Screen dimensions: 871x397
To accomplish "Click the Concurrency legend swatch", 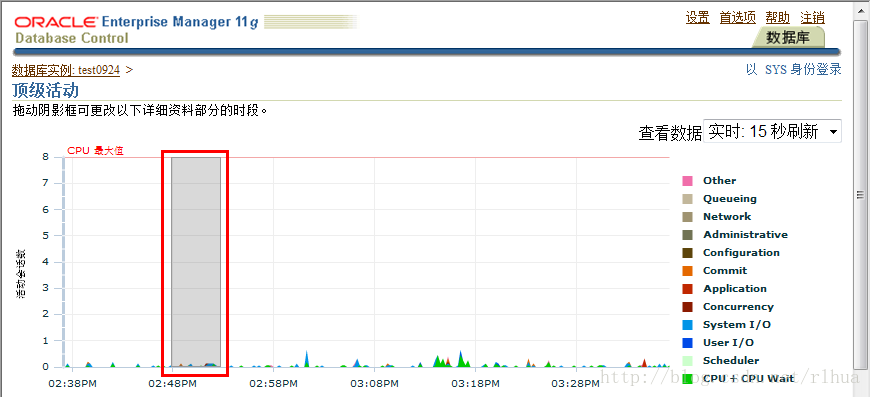I will coord(687,307).
